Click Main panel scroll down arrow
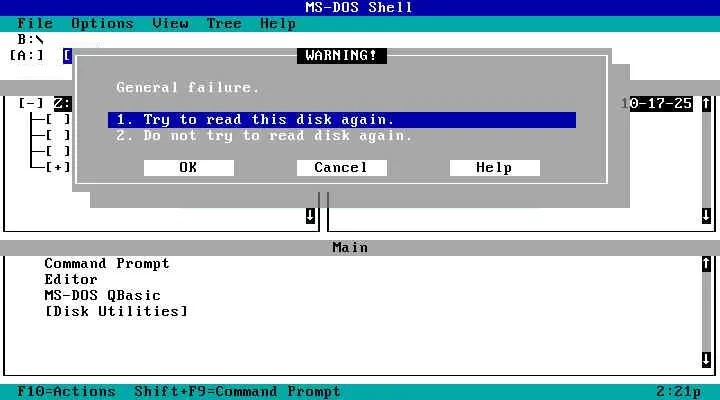This screenshot has height=400, width=720. (706, 360)
